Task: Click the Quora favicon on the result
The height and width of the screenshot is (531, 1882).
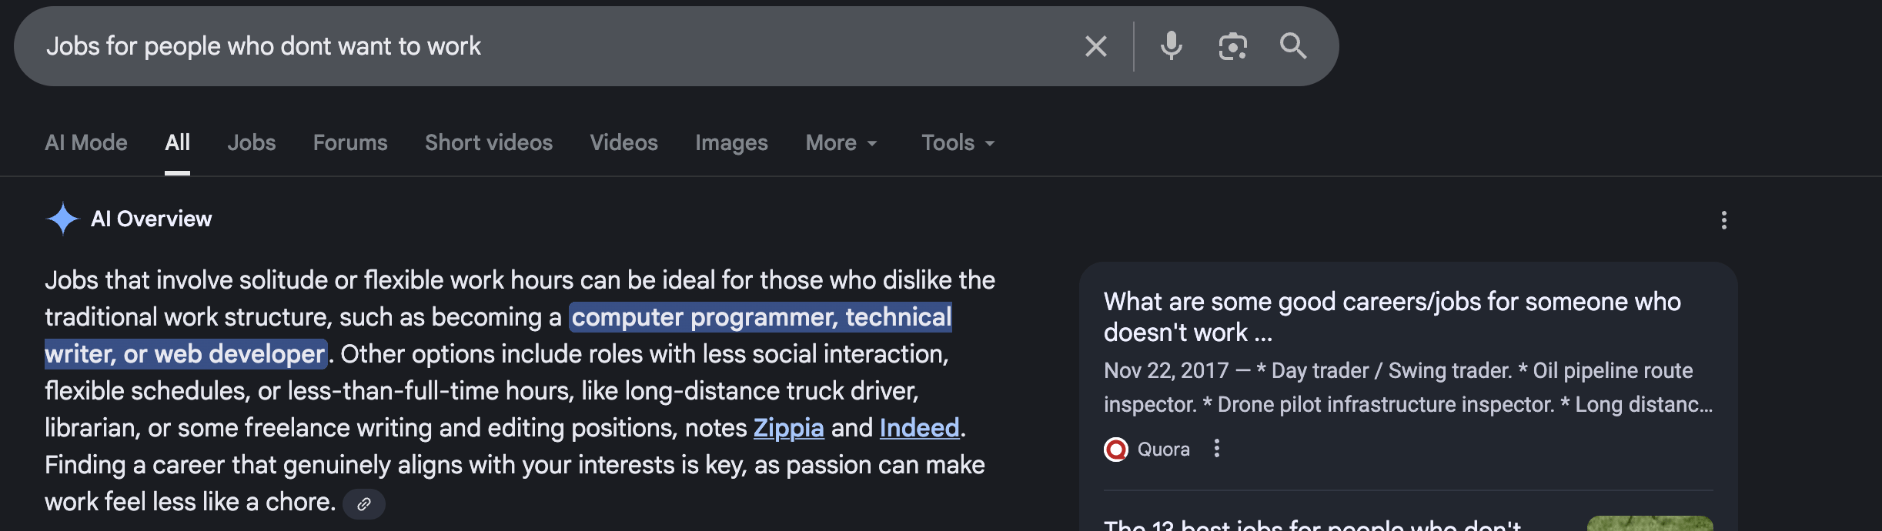Action: pos(1116,449)
